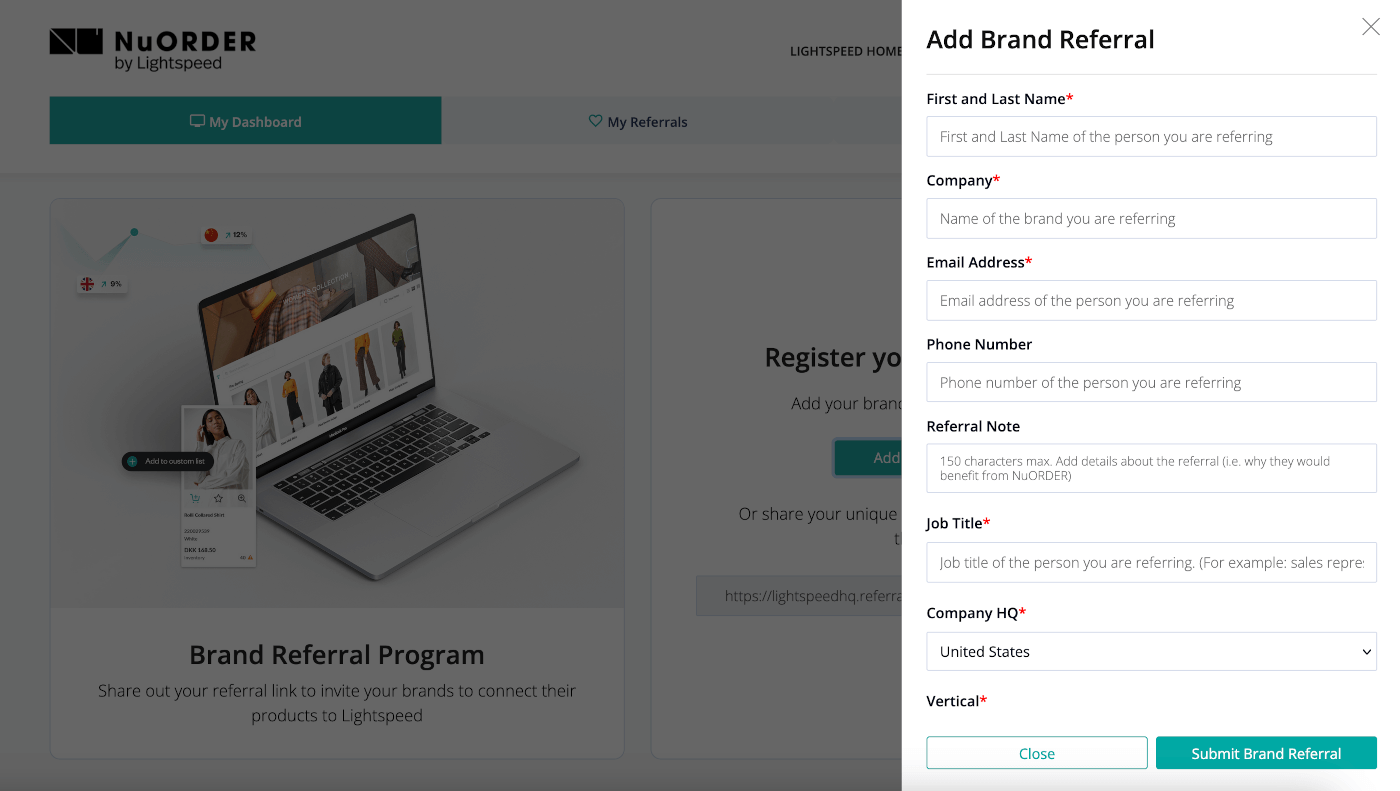The image size is (1400, 791).
Task: Select the Email Address input
Action: coord(1151,300)
